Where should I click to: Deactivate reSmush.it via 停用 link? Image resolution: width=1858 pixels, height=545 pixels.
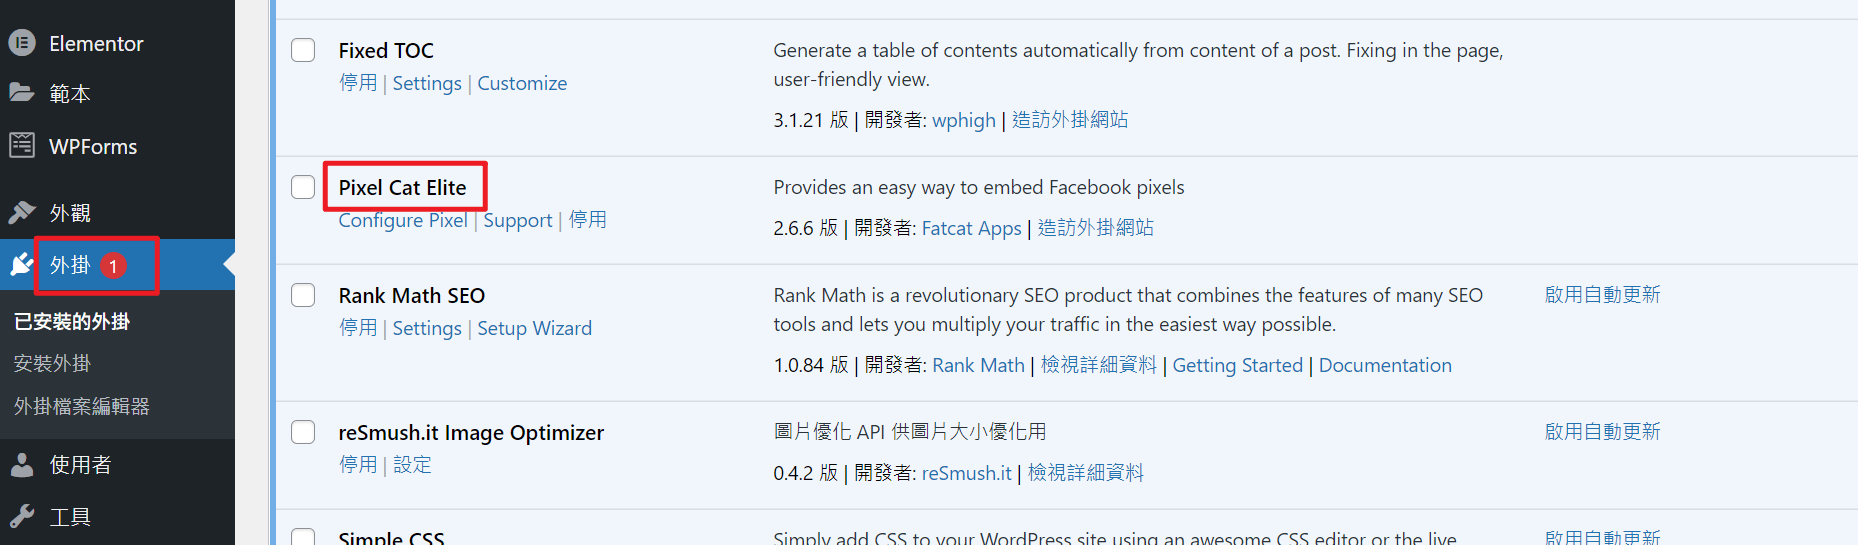pos(358,465)
